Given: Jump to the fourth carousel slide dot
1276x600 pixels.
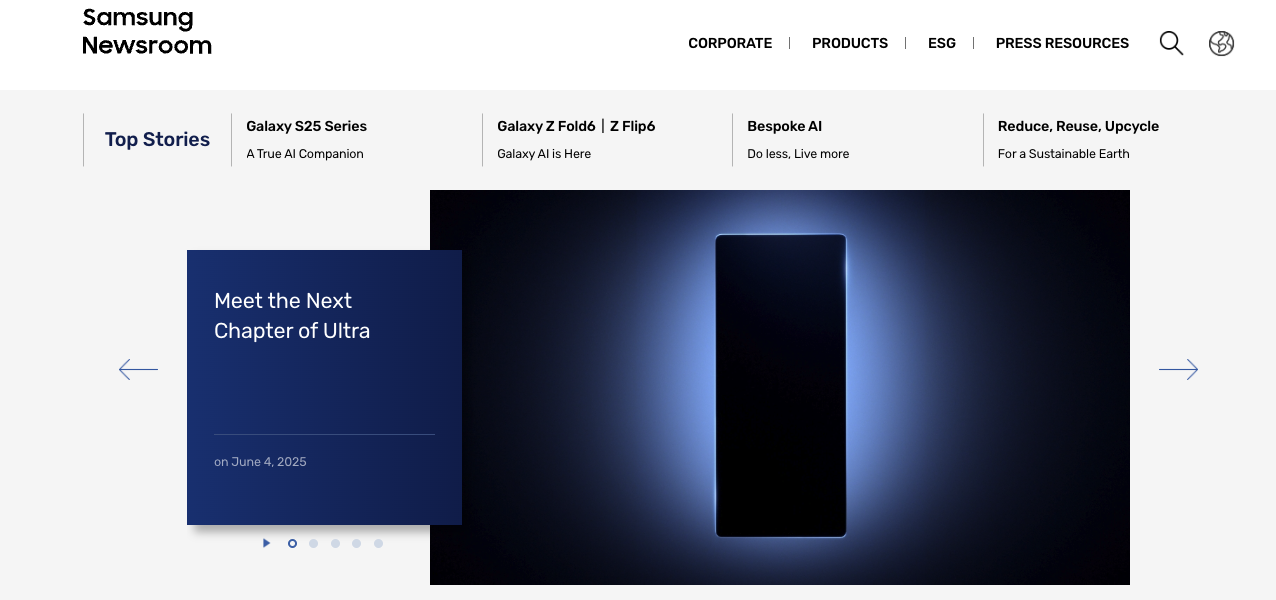Looking at the screenshot, I should [x=356, y=544].
